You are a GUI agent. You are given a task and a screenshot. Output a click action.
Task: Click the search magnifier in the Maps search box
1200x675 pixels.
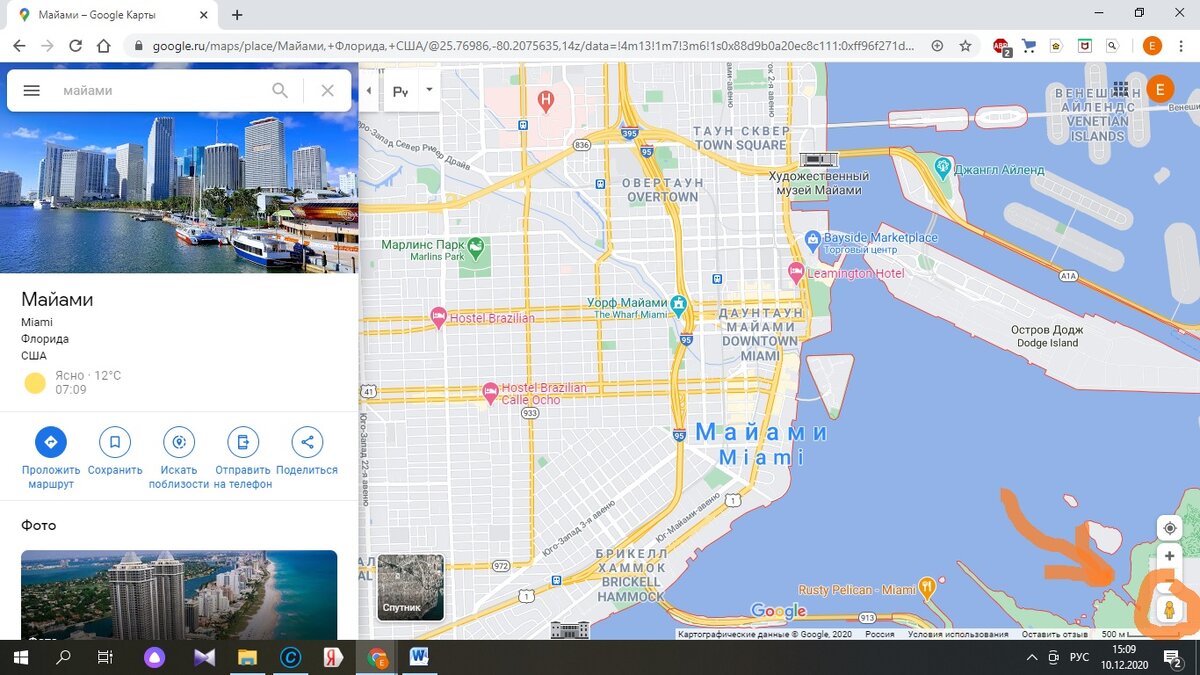[280, 90]
